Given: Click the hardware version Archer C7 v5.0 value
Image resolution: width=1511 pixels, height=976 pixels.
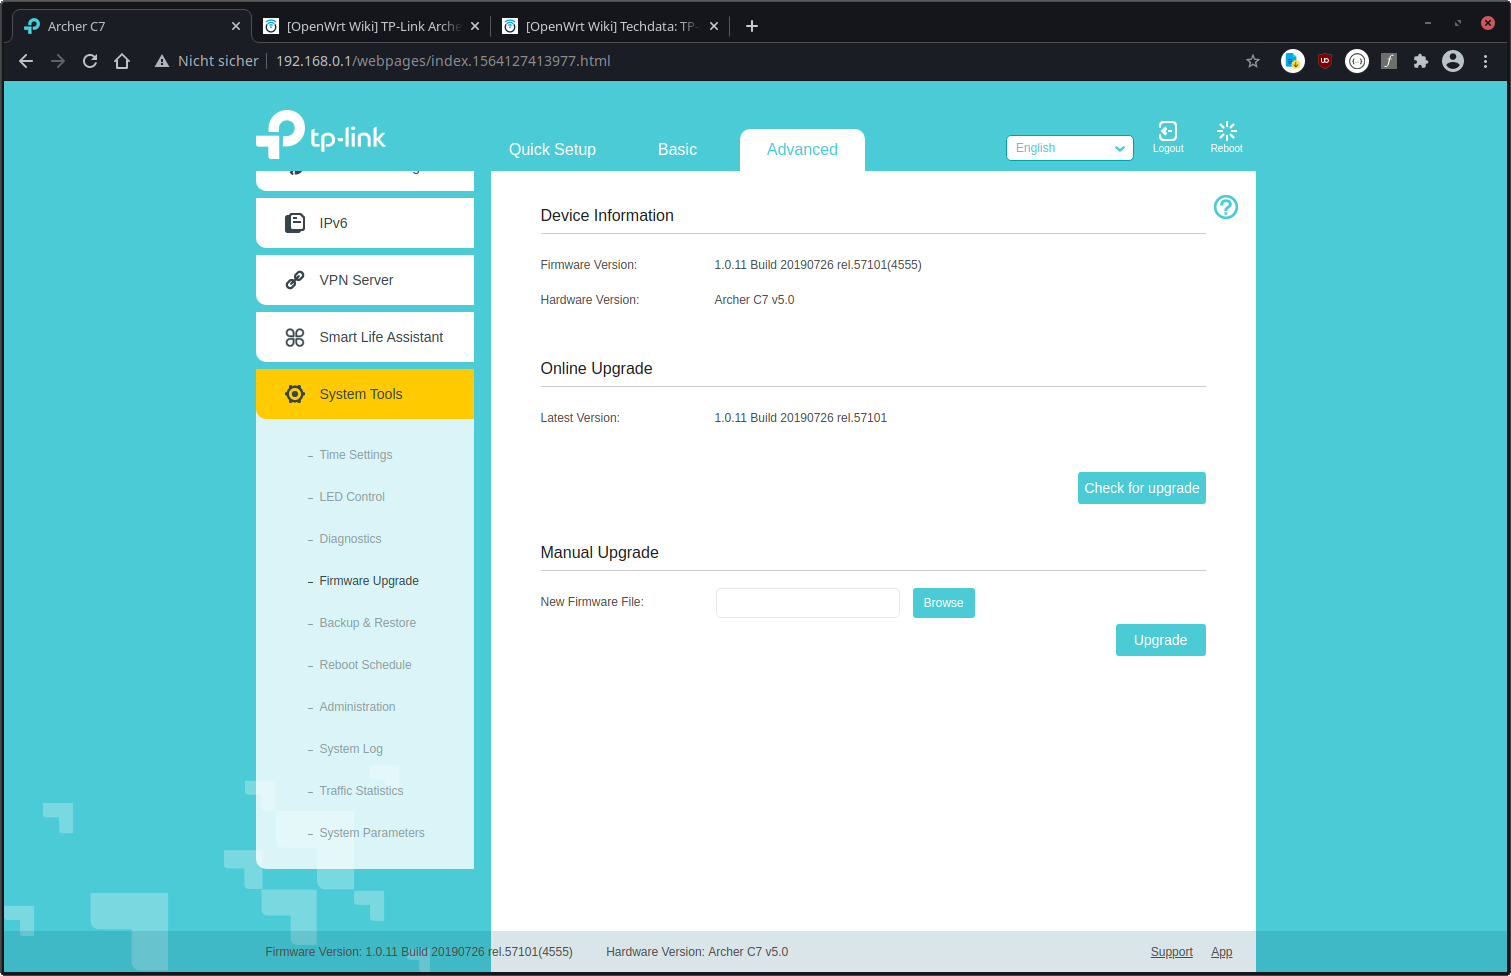Looking at the screenshot, I should tap(754, 300).
